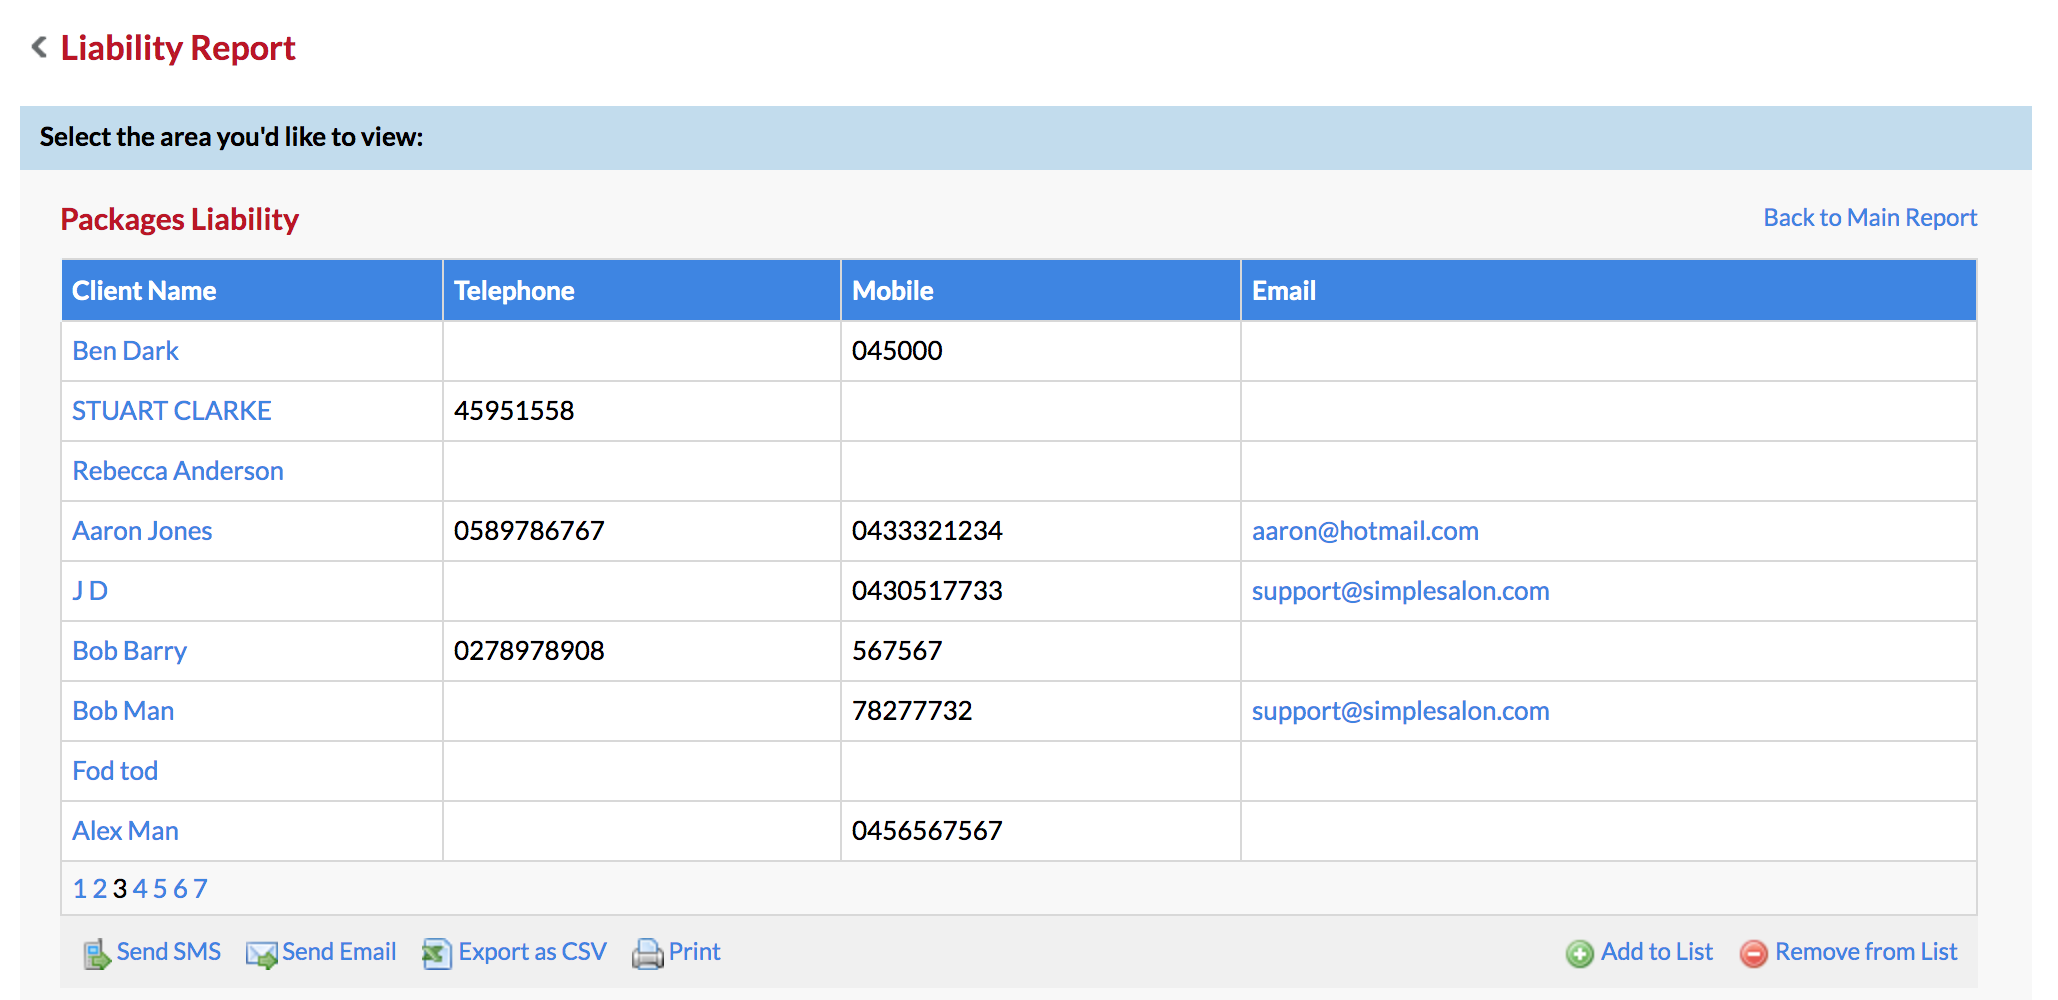Select Bob Barry's mobile 567567

[897, 651]
